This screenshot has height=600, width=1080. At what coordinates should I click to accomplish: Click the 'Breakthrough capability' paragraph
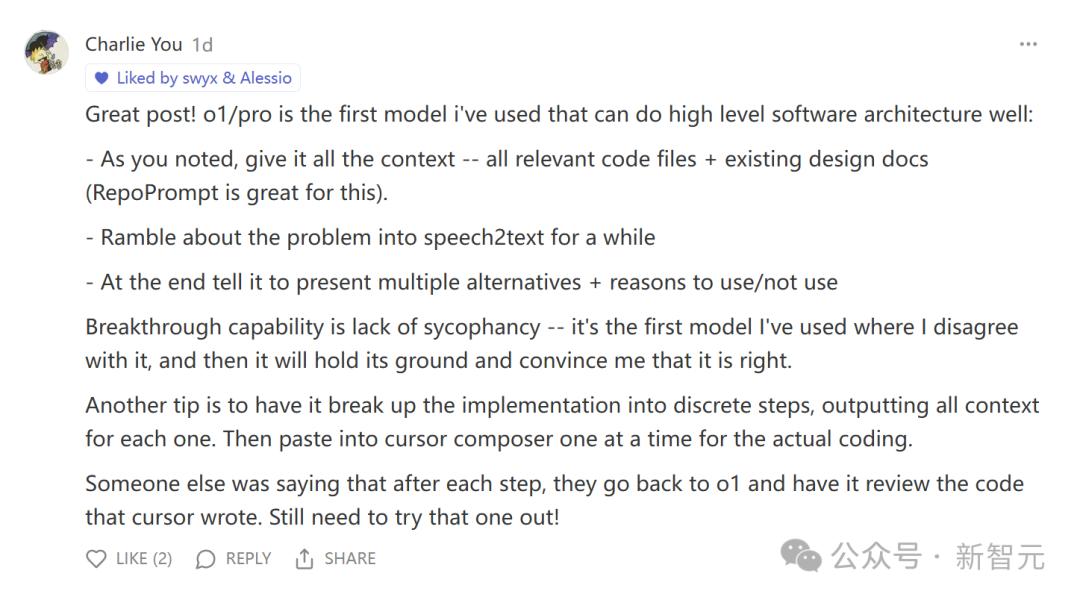(551, 343)
